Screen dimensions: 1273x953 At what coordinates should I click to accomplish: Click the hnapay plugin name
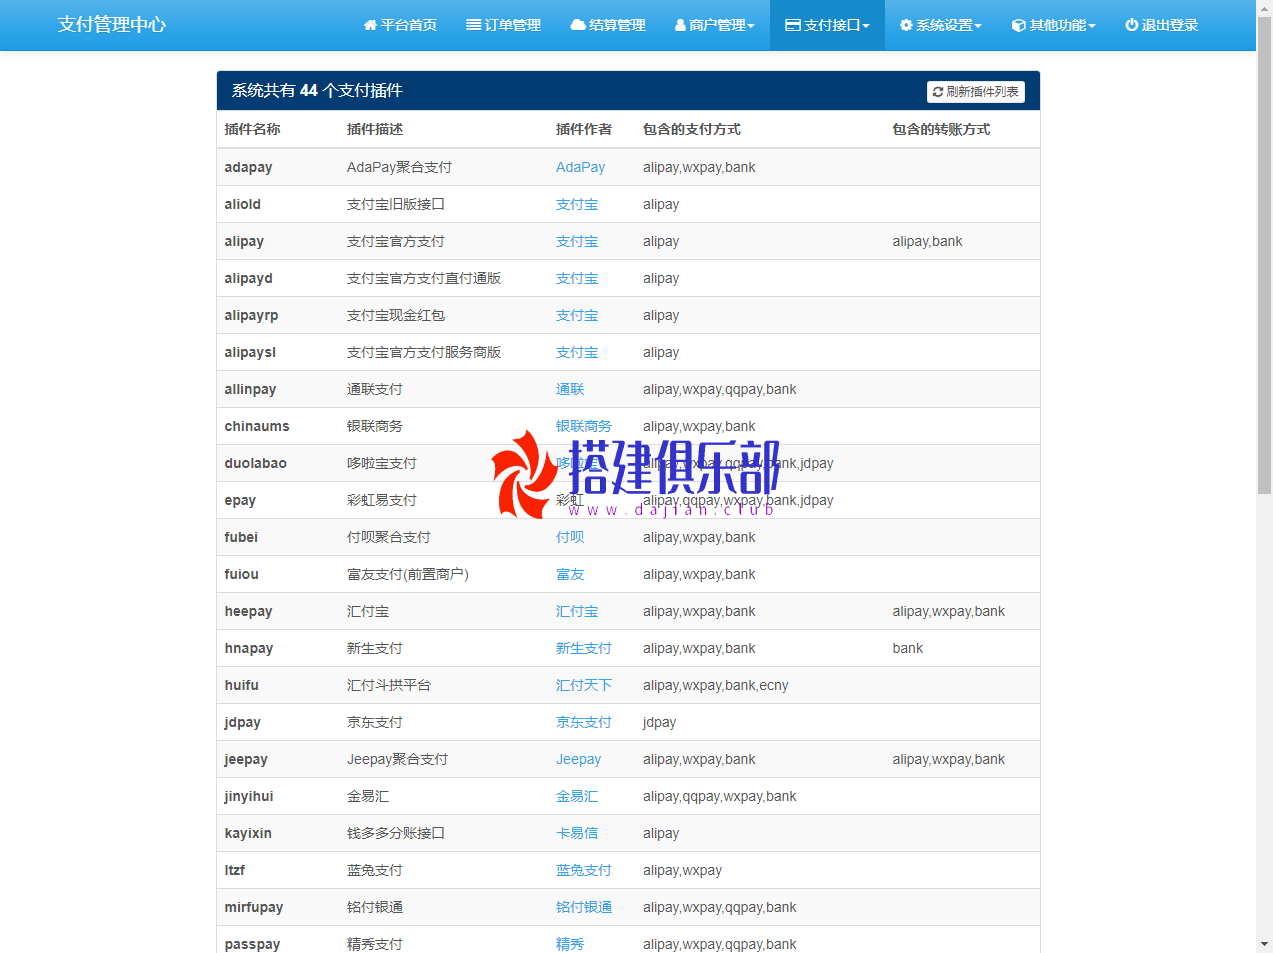point(249,648)
